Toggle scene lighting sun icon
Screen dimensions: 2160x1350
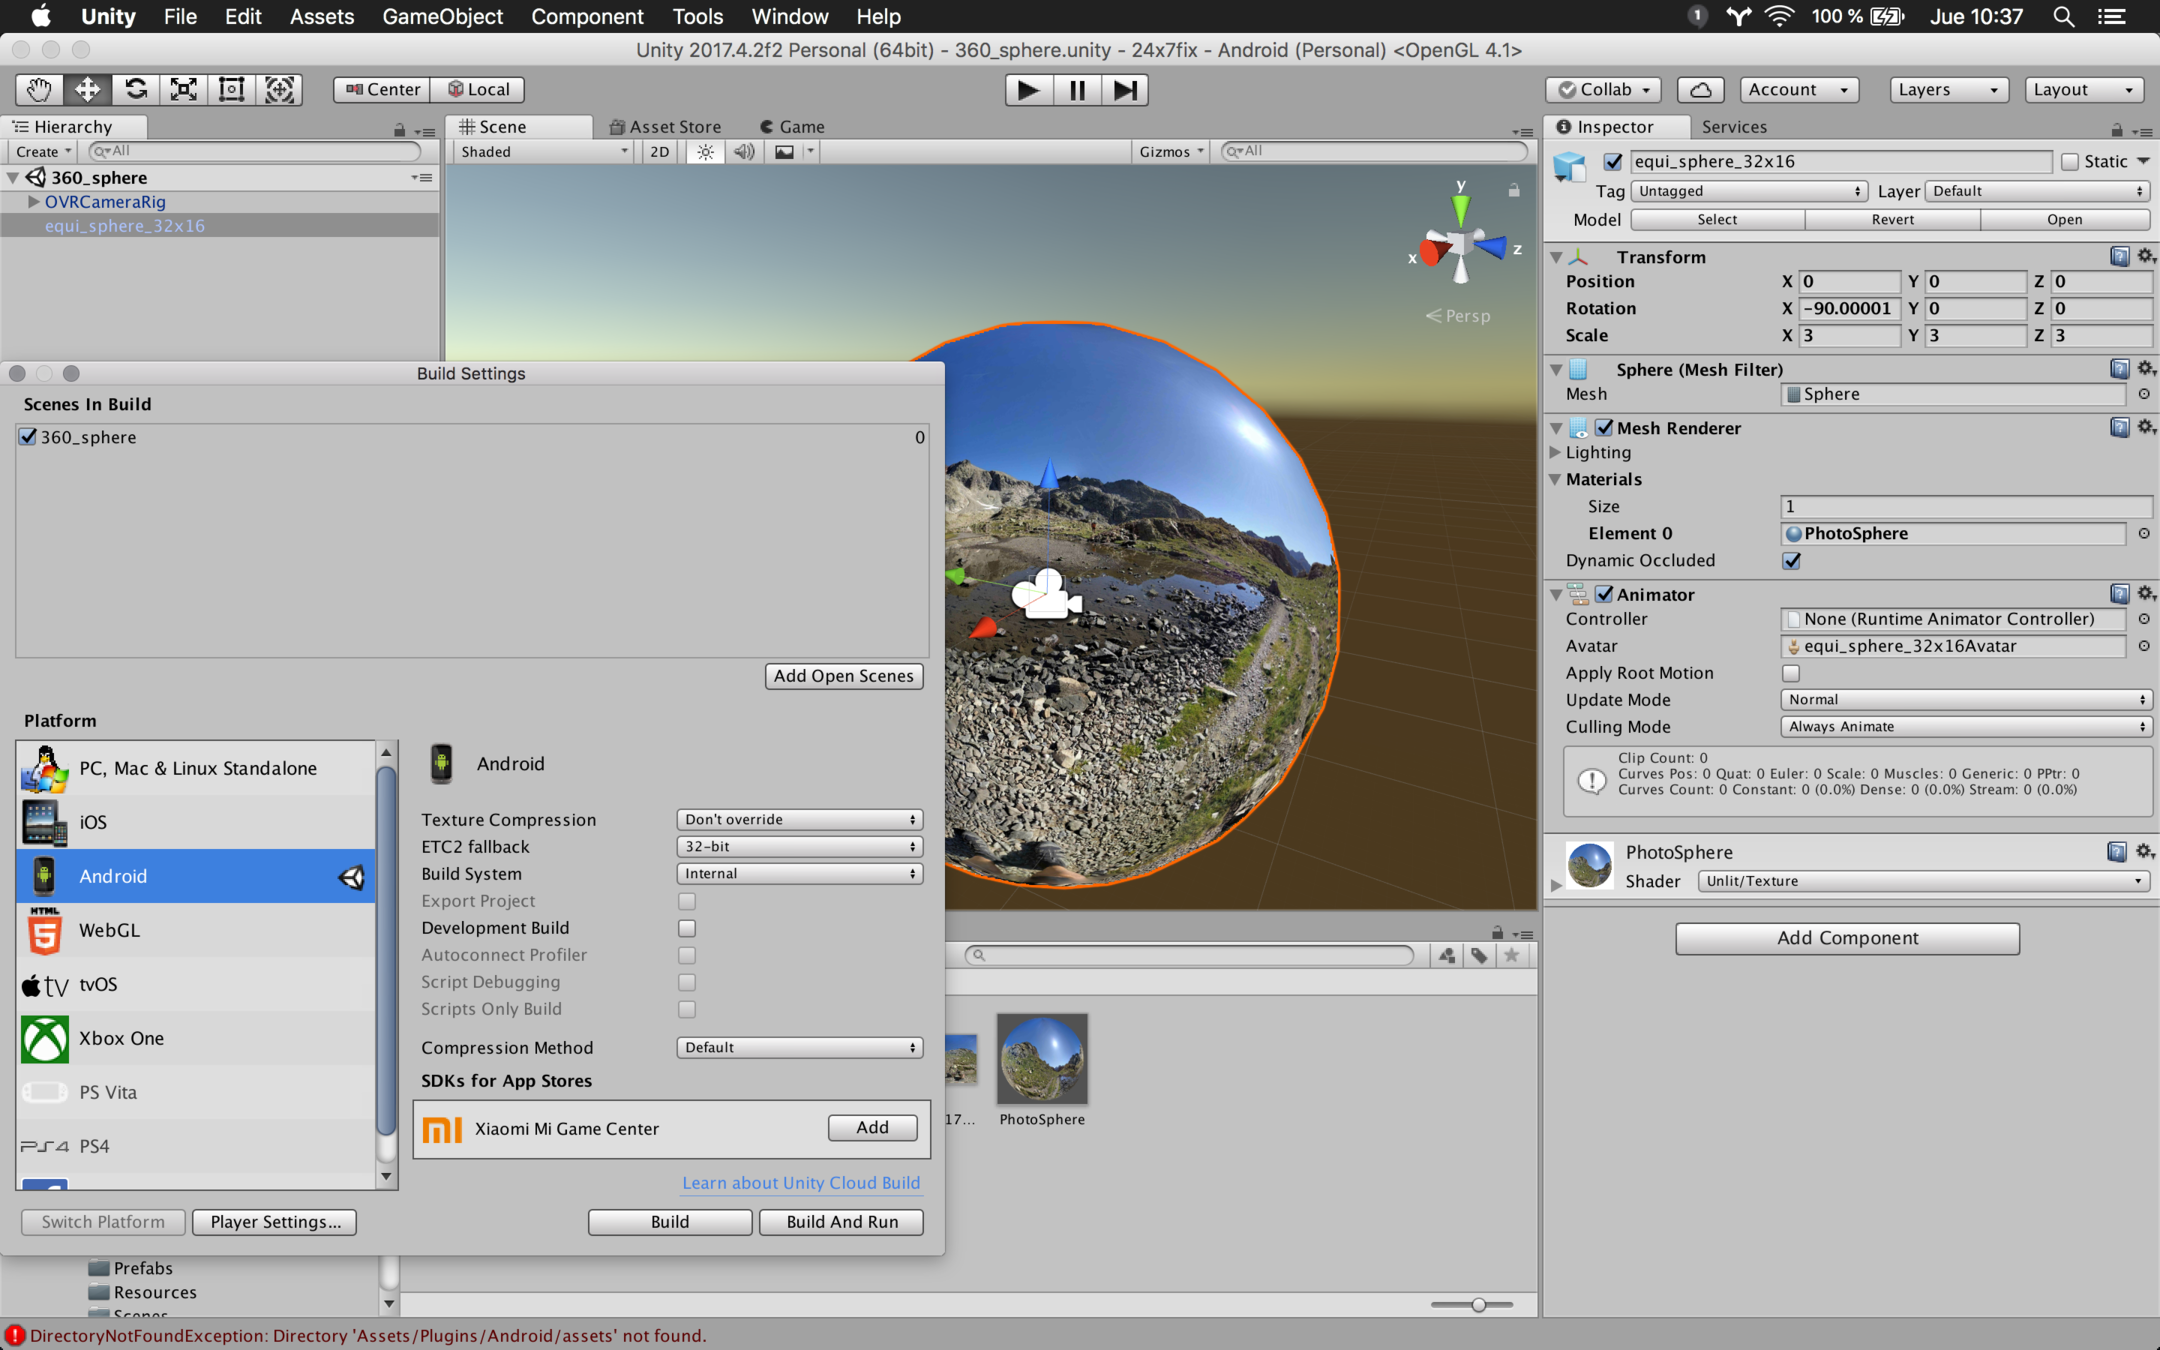[705, 152]
